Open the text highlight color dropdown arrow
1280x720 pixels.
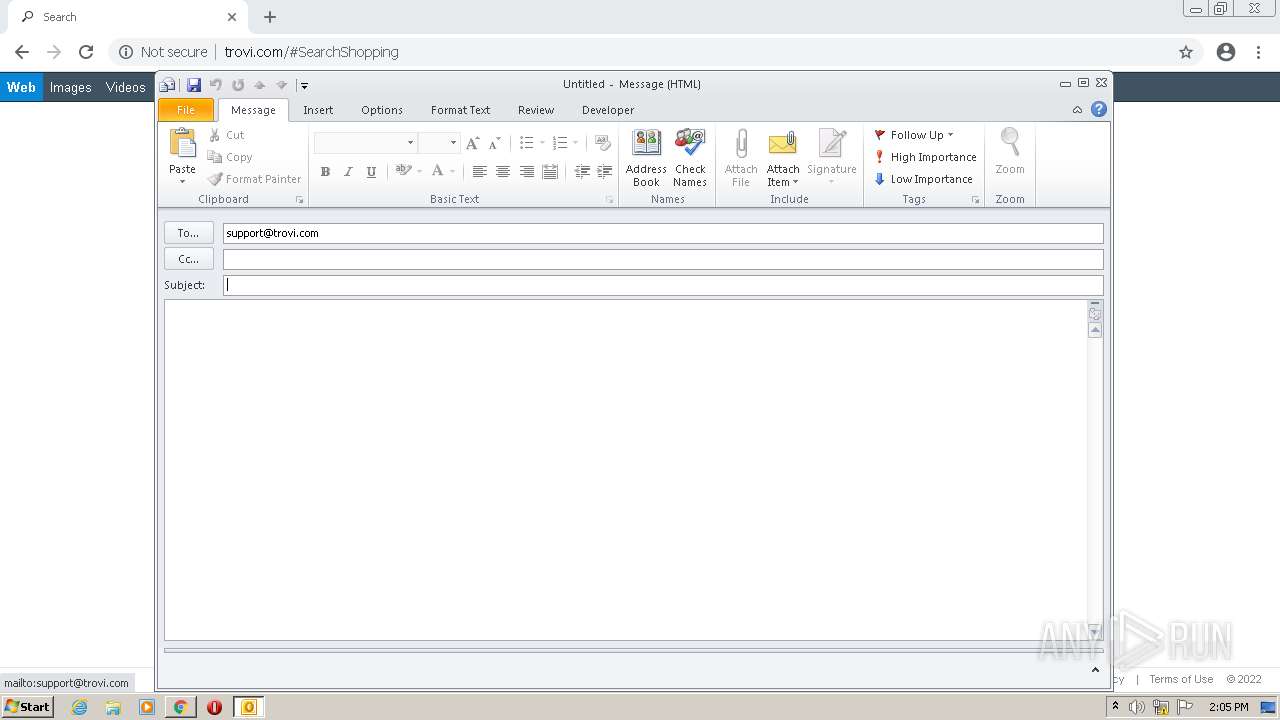pyautogui.click(x=419, y=172)
